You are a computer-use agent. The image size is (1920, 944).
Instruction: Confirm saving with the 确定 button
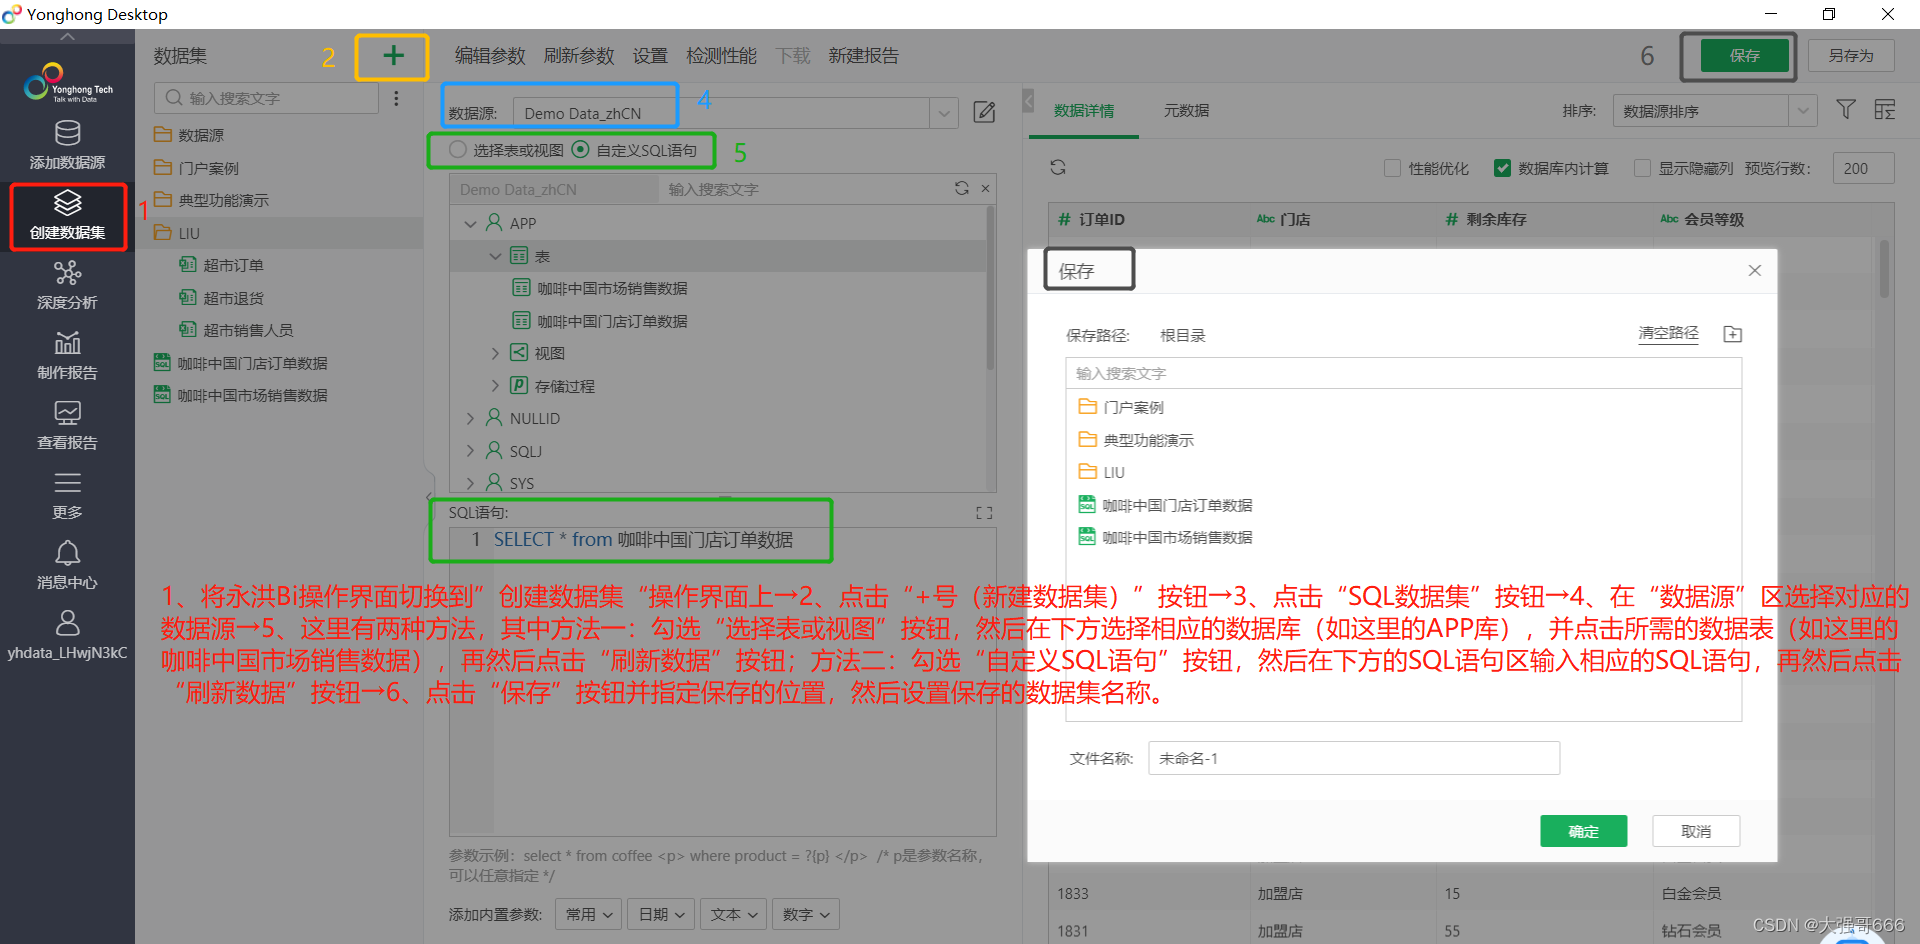1583,831
